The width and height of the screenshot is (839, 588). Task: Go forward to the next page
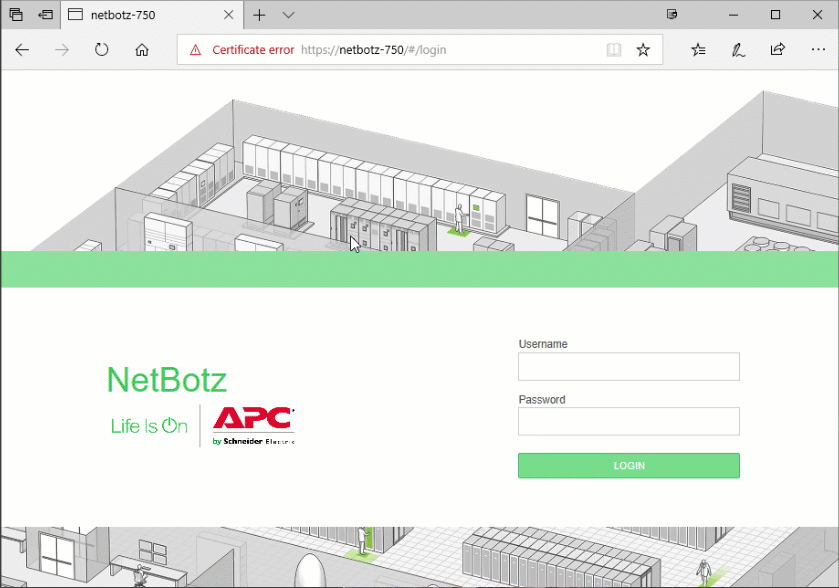point(62,50)
